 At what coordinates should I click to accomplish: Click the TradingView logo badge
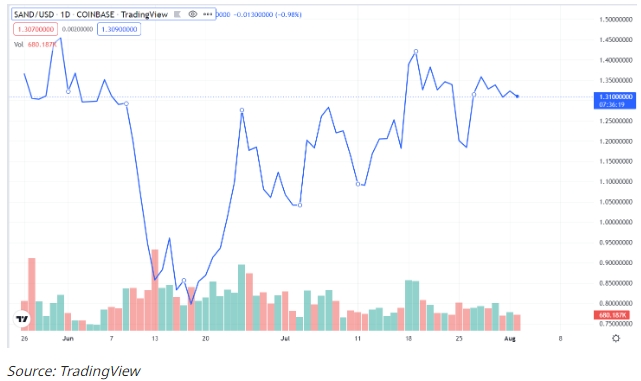(x=22, y=319)
